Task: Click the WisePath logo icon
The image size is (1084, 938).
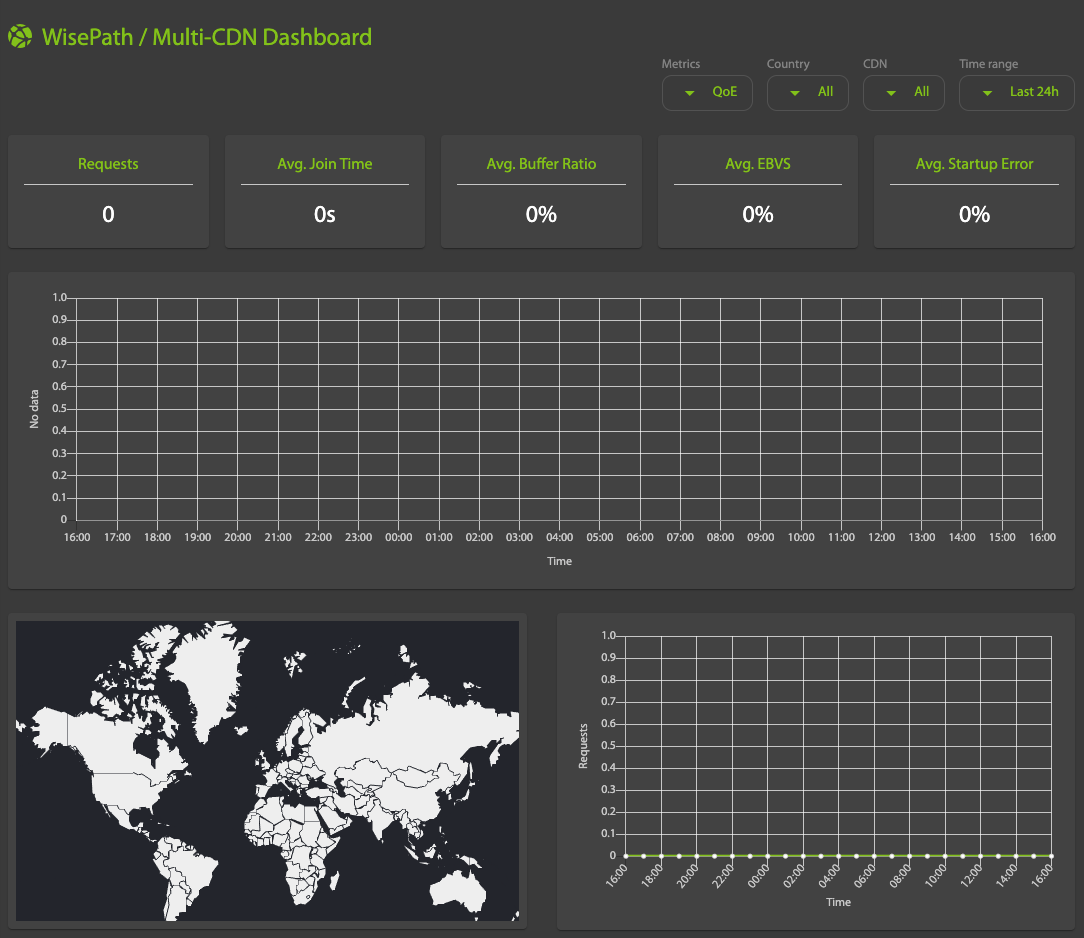Action: tap(19, 35)
